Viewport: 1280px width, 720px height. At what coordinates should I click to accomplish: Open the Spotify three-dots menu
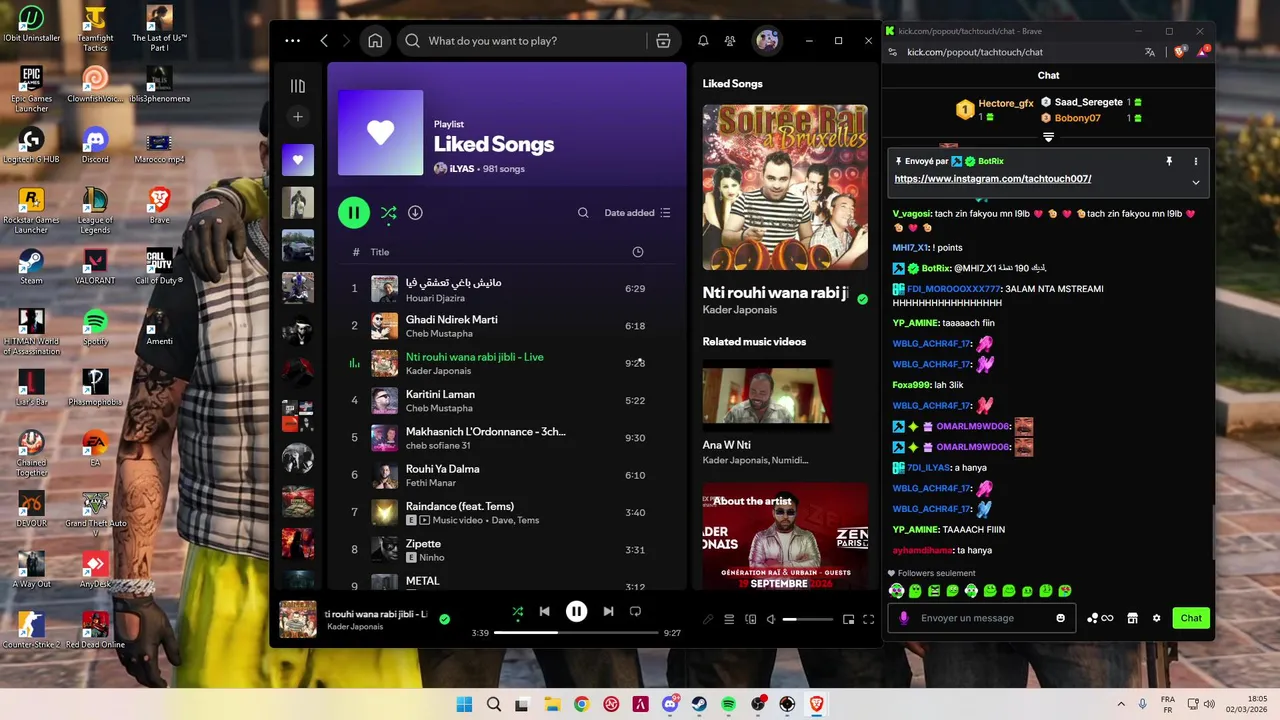(x=292, y=41)
